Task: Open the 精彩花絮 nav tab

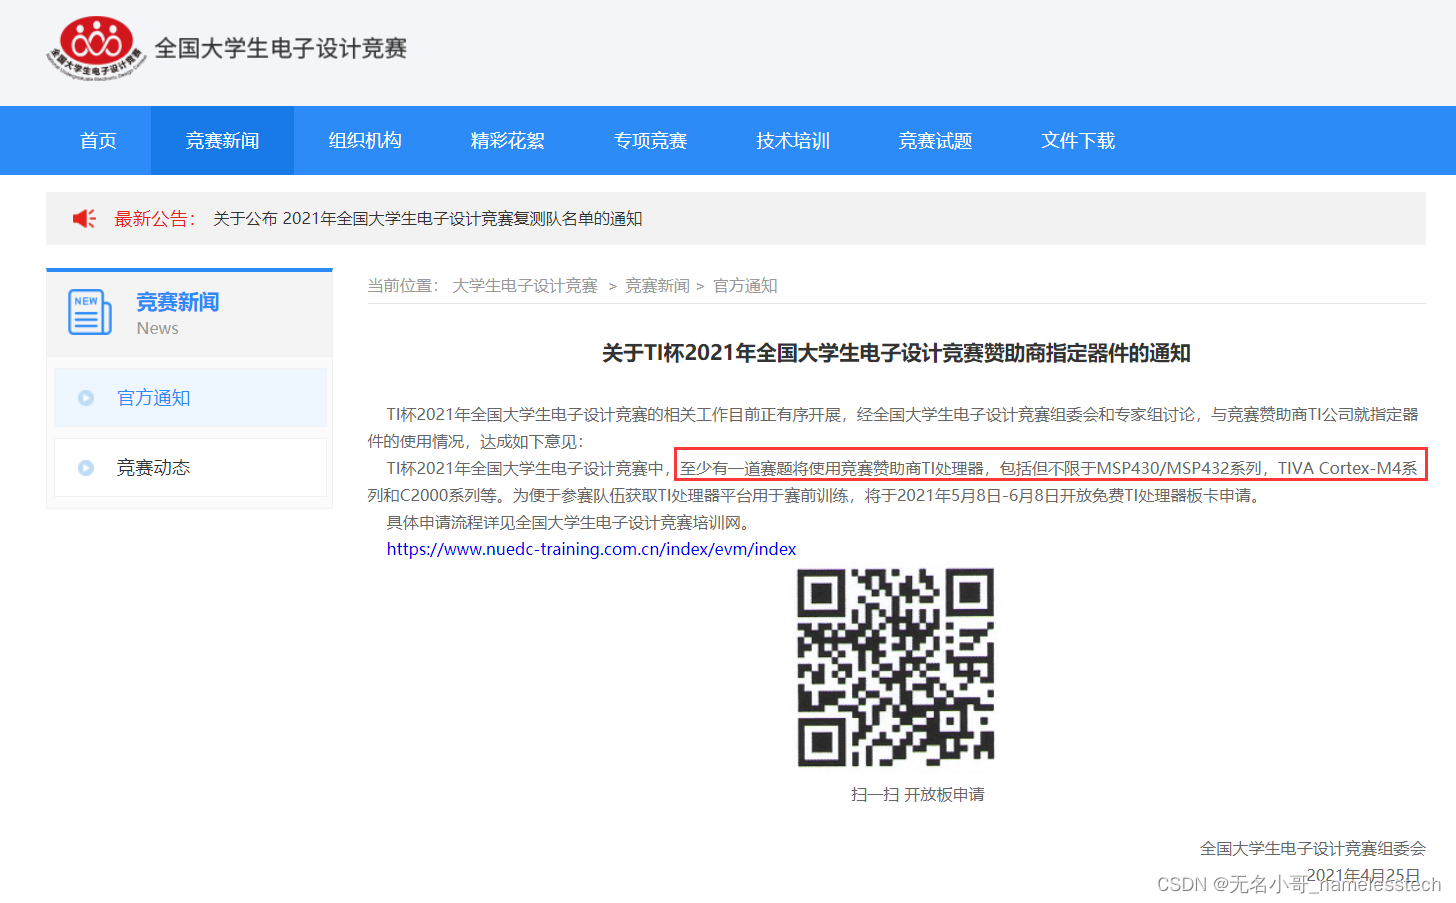Action: point(508,141)
